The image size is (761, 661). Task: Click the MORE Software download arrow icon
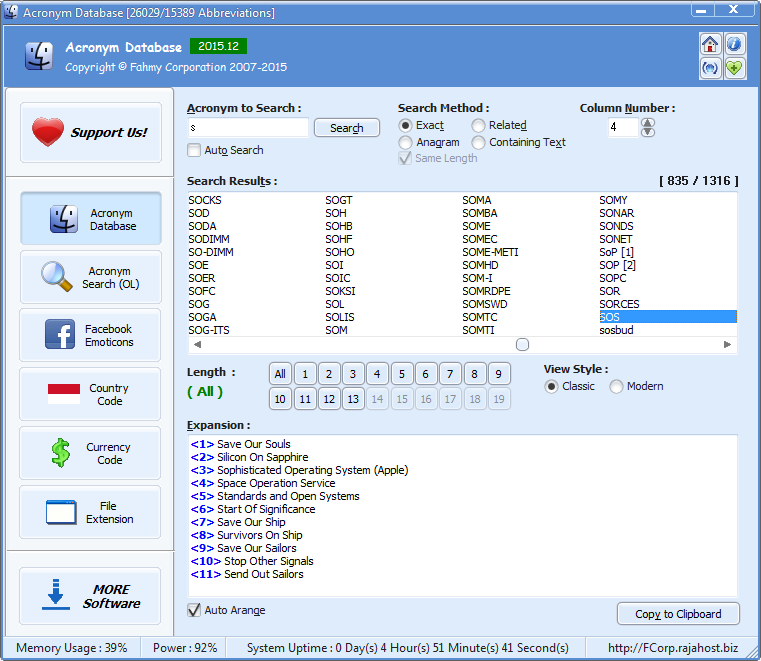55,594
